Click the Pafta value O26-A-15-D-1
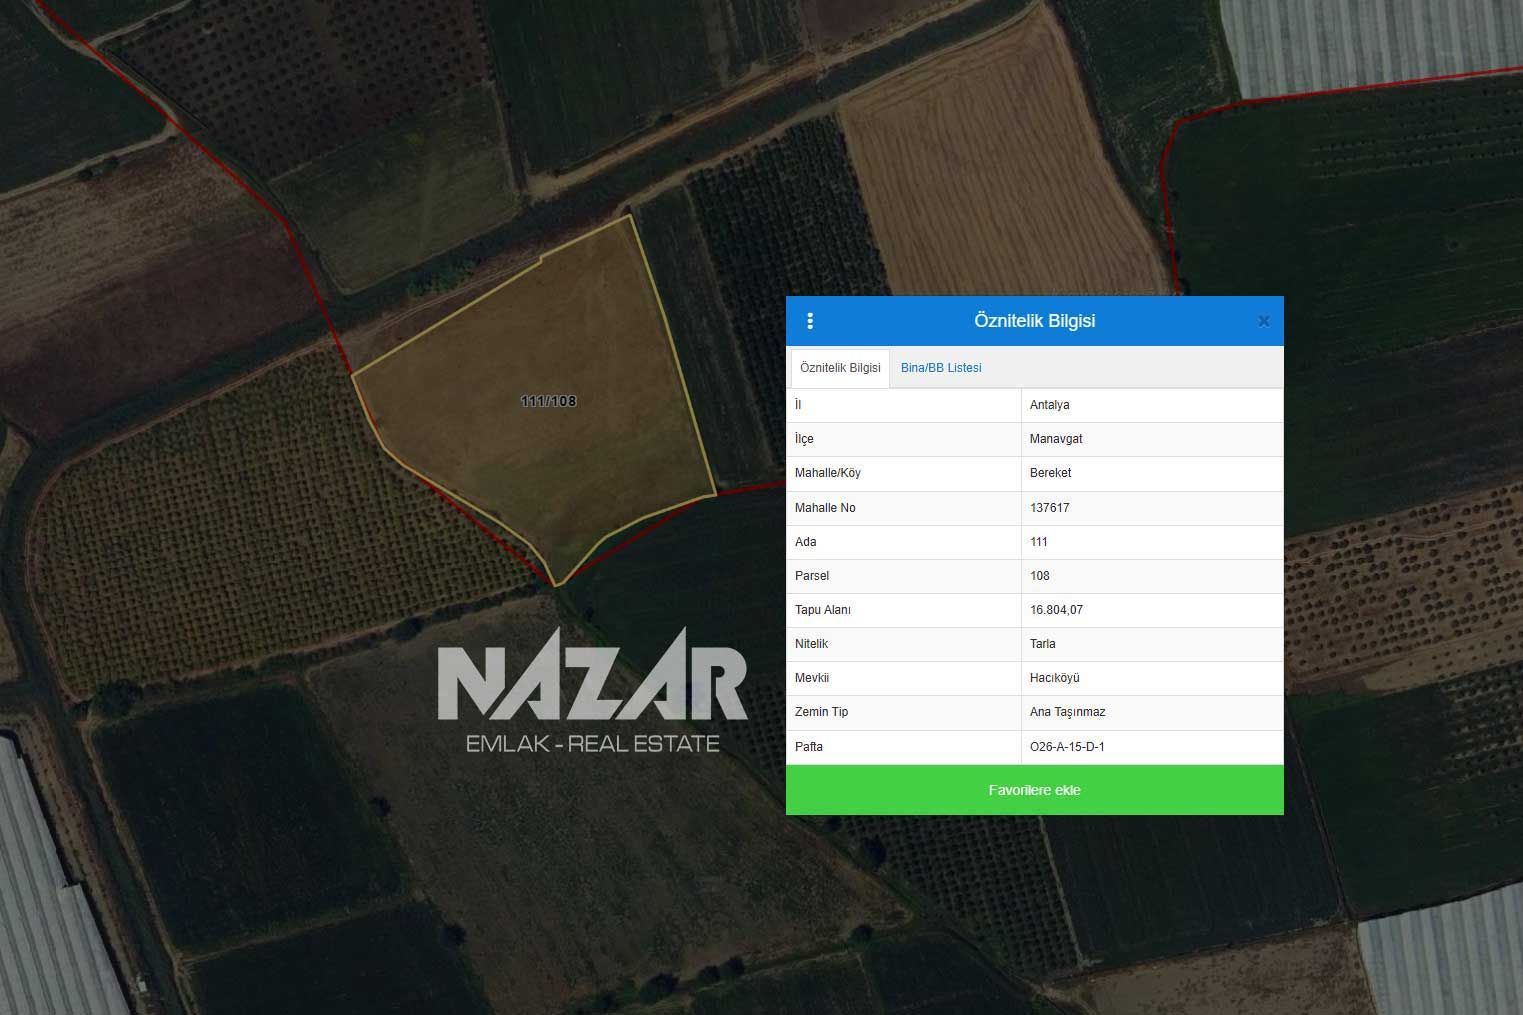This screenshot has height=1015, width=1523. coord(1067,747)
